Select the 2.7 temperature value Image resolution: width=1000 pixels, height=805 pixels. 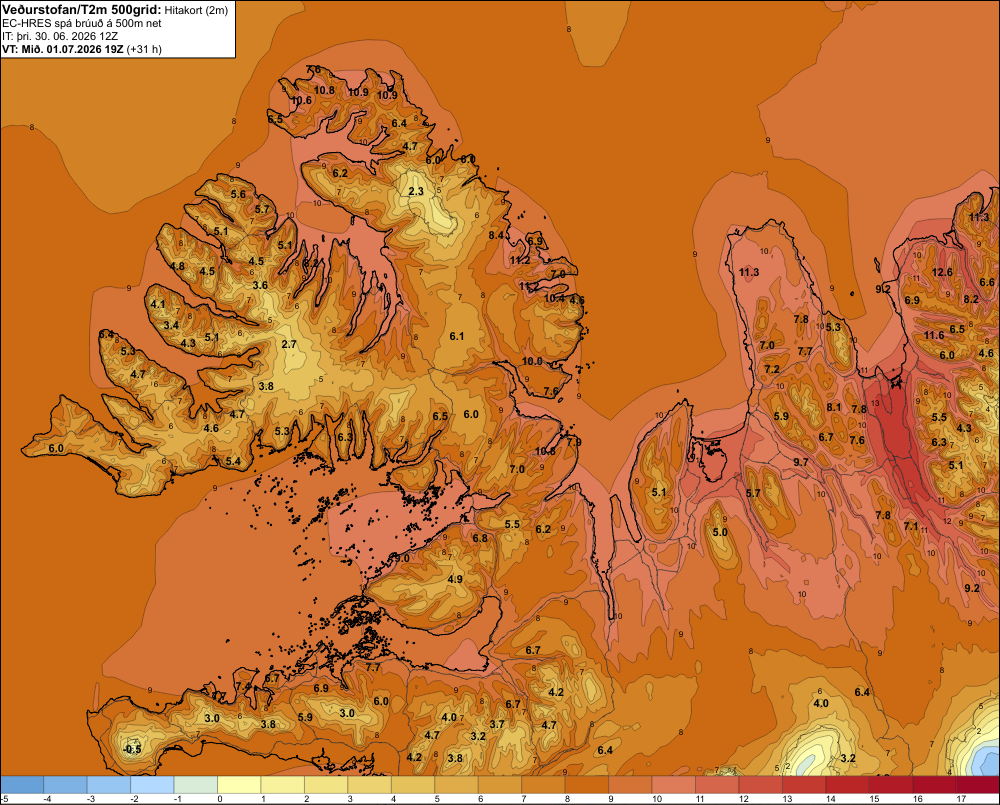(x=289, y=344)
